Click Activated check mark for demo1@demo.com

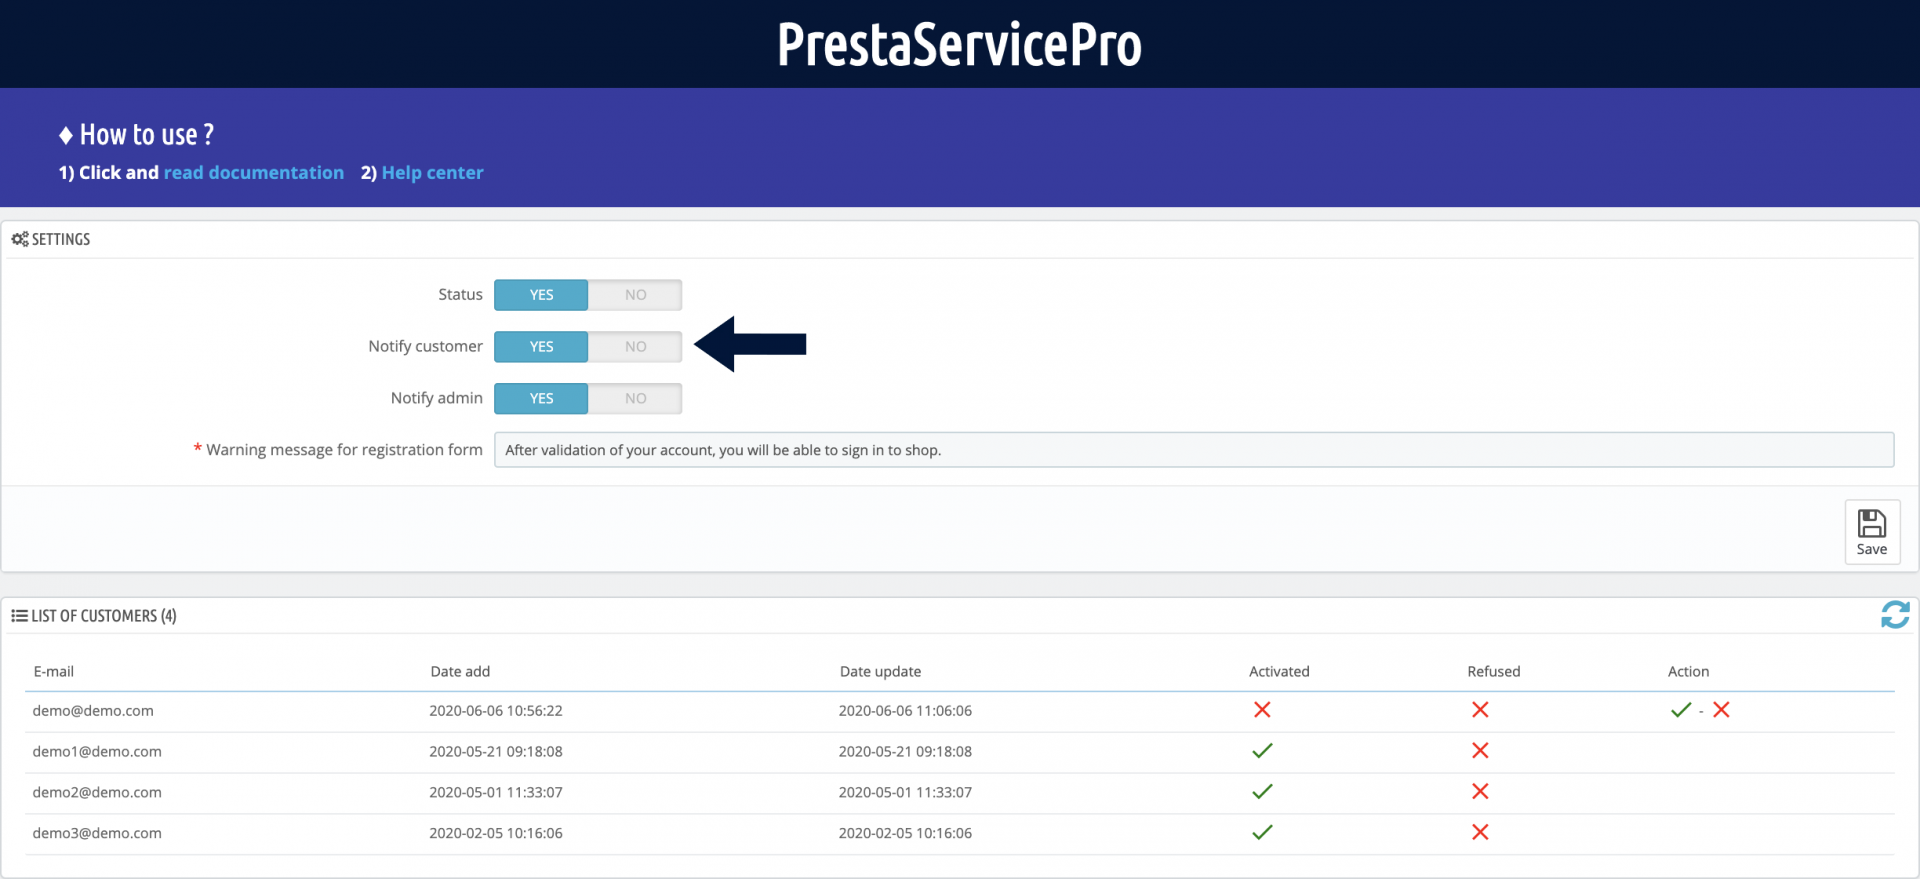click(1262, 751)
